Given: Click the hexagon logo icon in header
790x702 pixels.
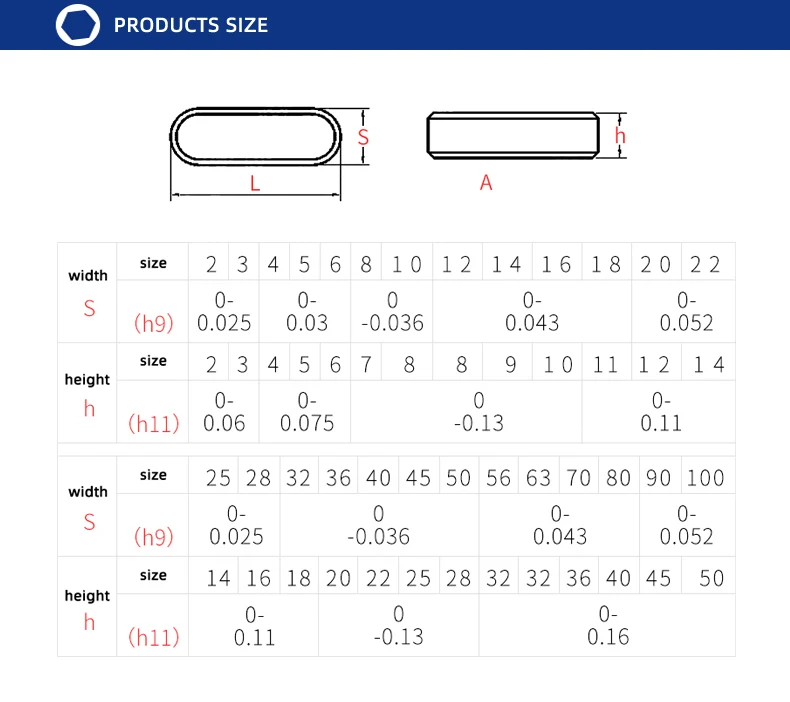Looking at the screenshot, I should (x=78, y=25).
